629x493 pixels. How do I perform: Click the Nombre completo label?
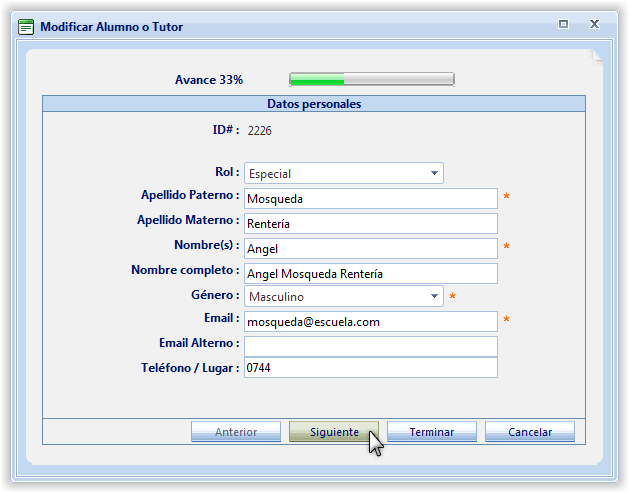pos(185,270)
